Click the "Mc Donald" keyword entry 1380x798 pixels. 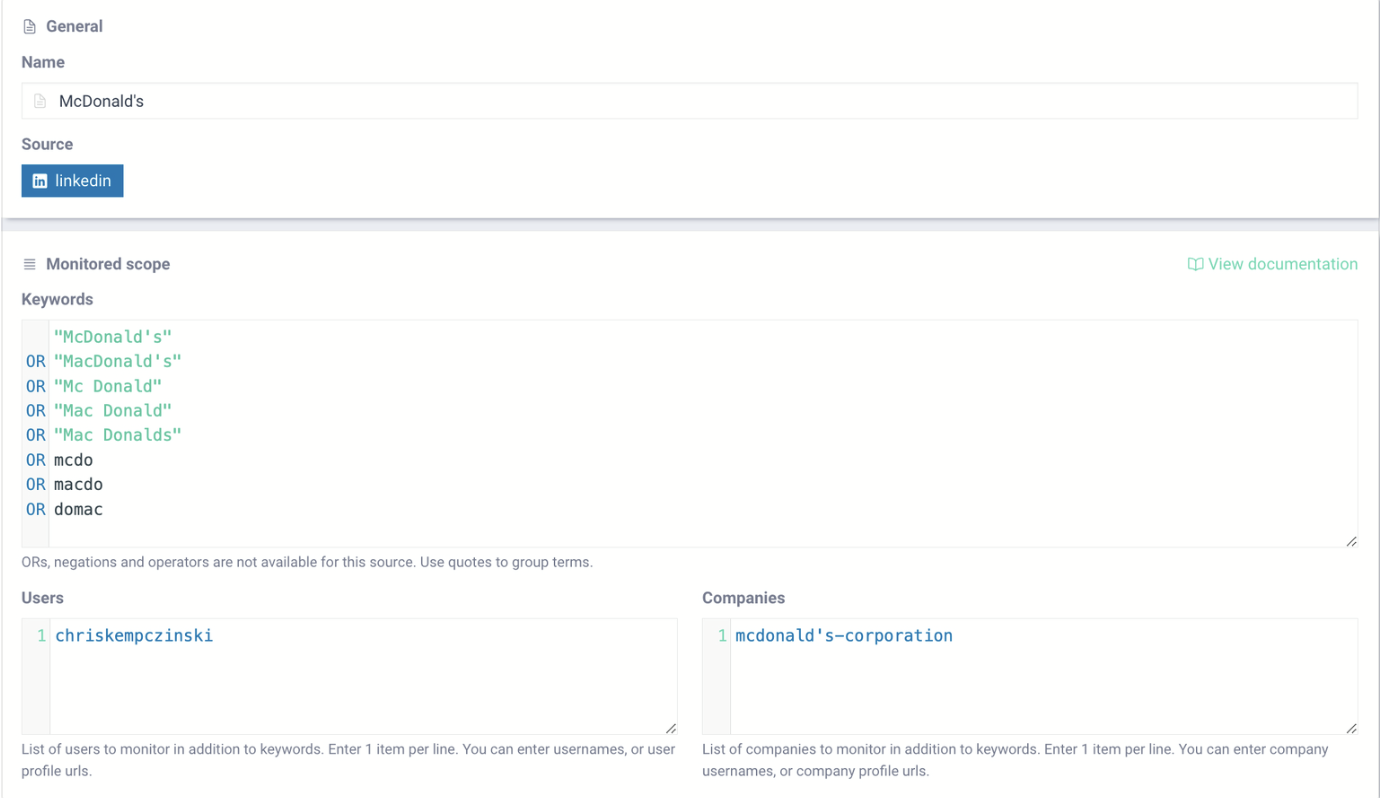(108, 386)
